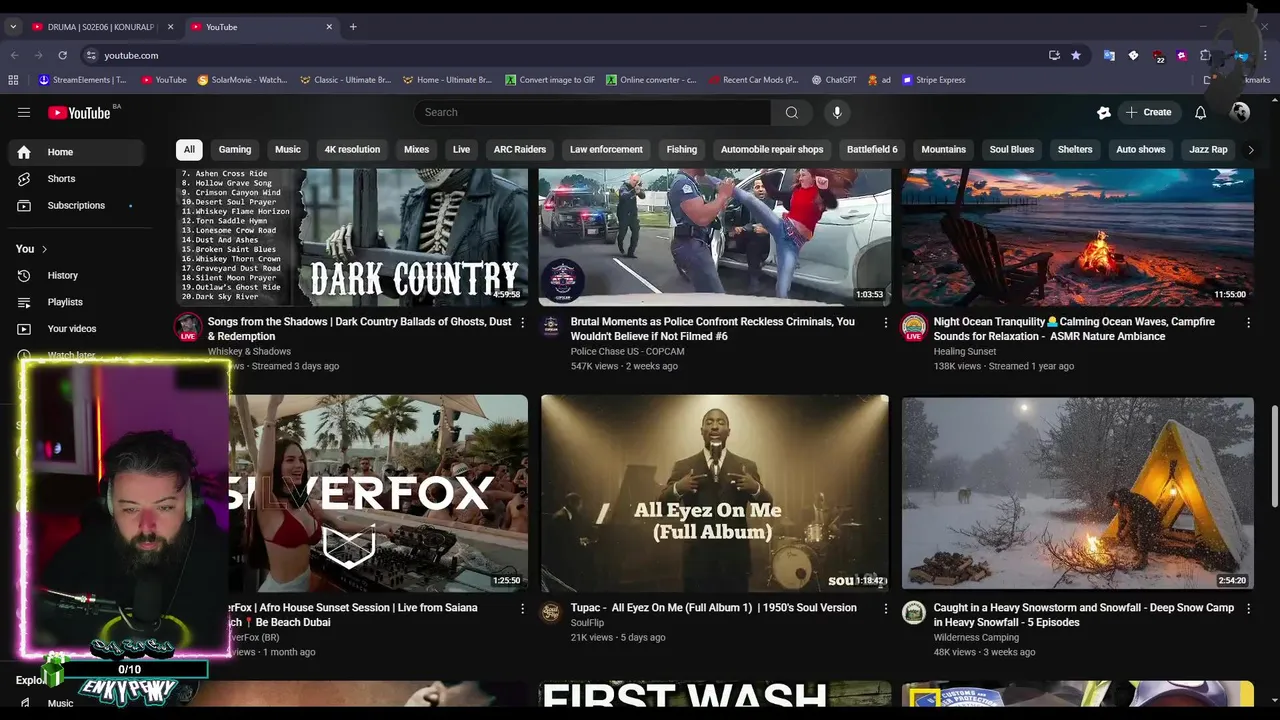Open options for Tupac All Eyez video
This screenshot has width=1280, height=720.
pyautogui.click(x=885, y=608)
